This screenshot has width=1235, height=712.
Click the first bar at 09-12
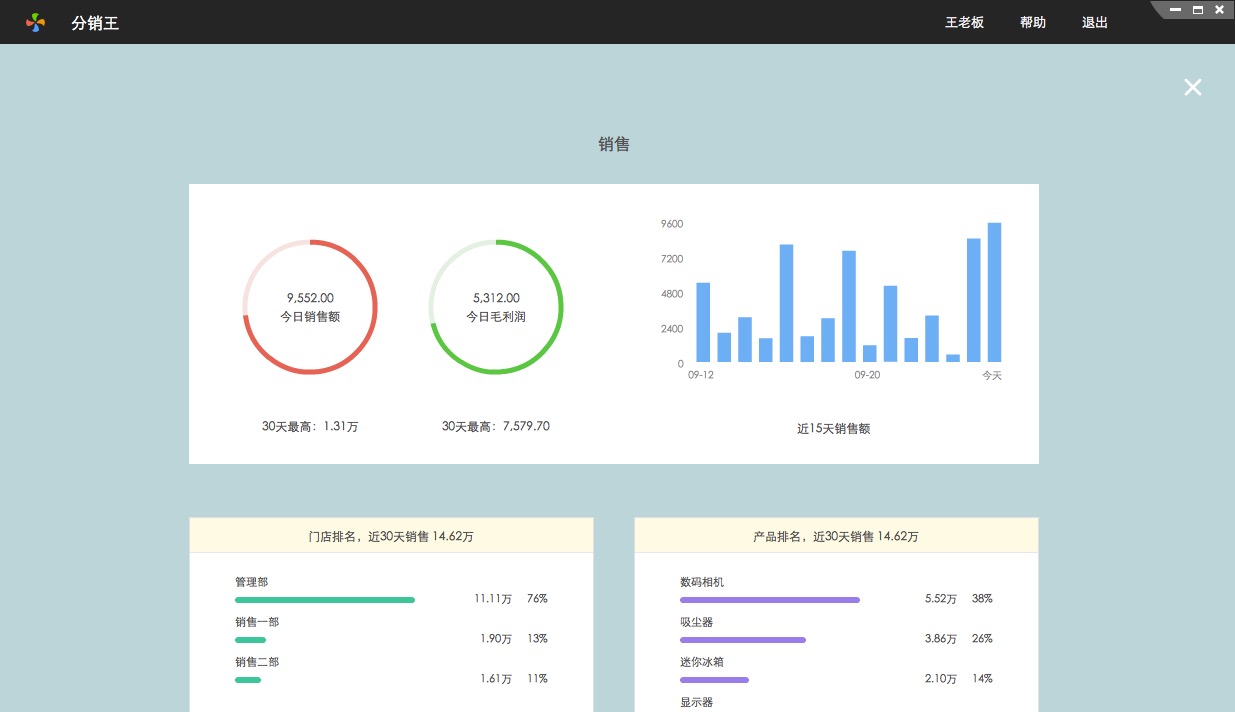[x=703, y=322]
